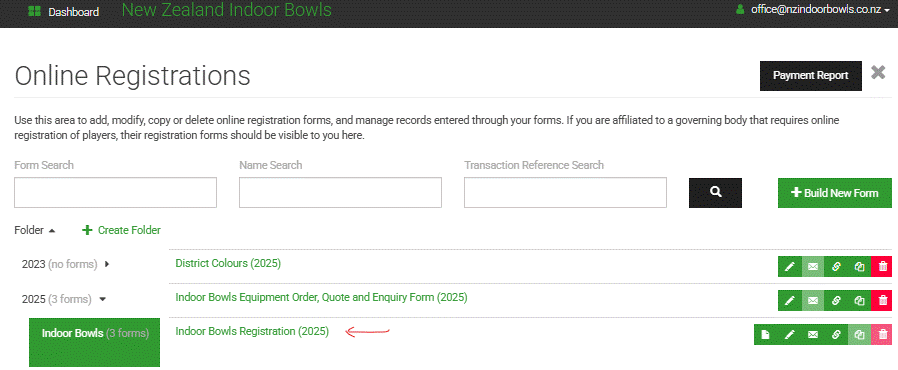Click envelope icon for Indoor Bowls Registration (2025)
The width and height of the screenshot is (898, 370).
tap(813, 334)
